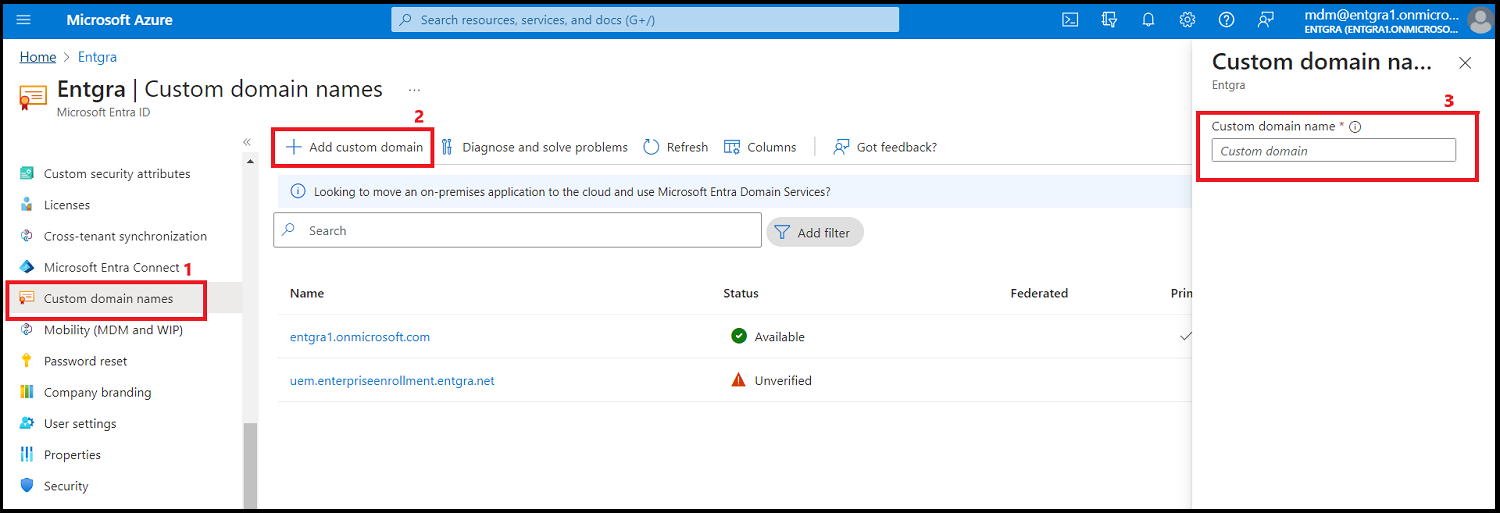Open Properties in the sidebar
This screenshot has height=513, width=1500.
tap(72, 455)
